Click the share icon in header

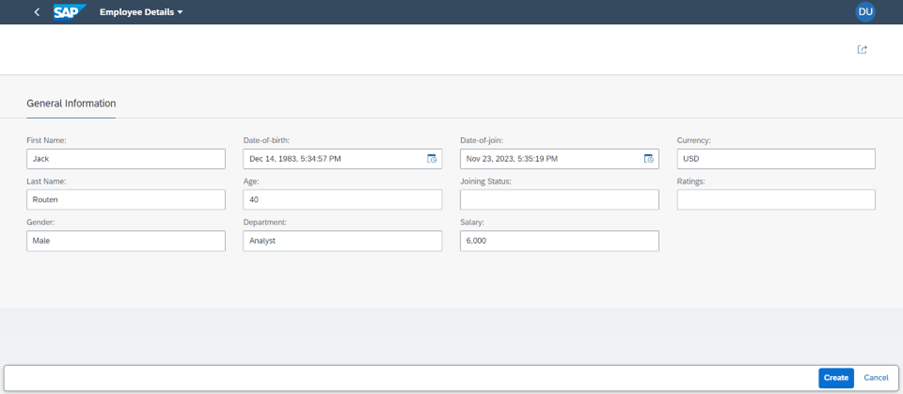tap(862, 50)
